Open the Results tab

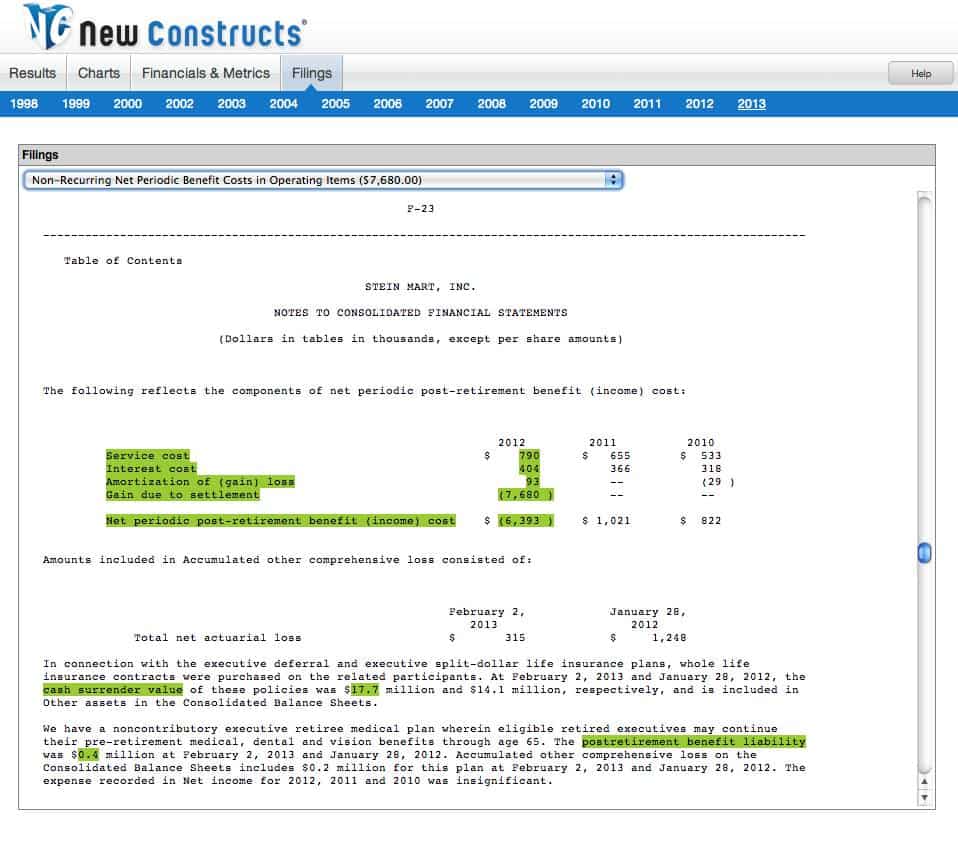(32, 73)
